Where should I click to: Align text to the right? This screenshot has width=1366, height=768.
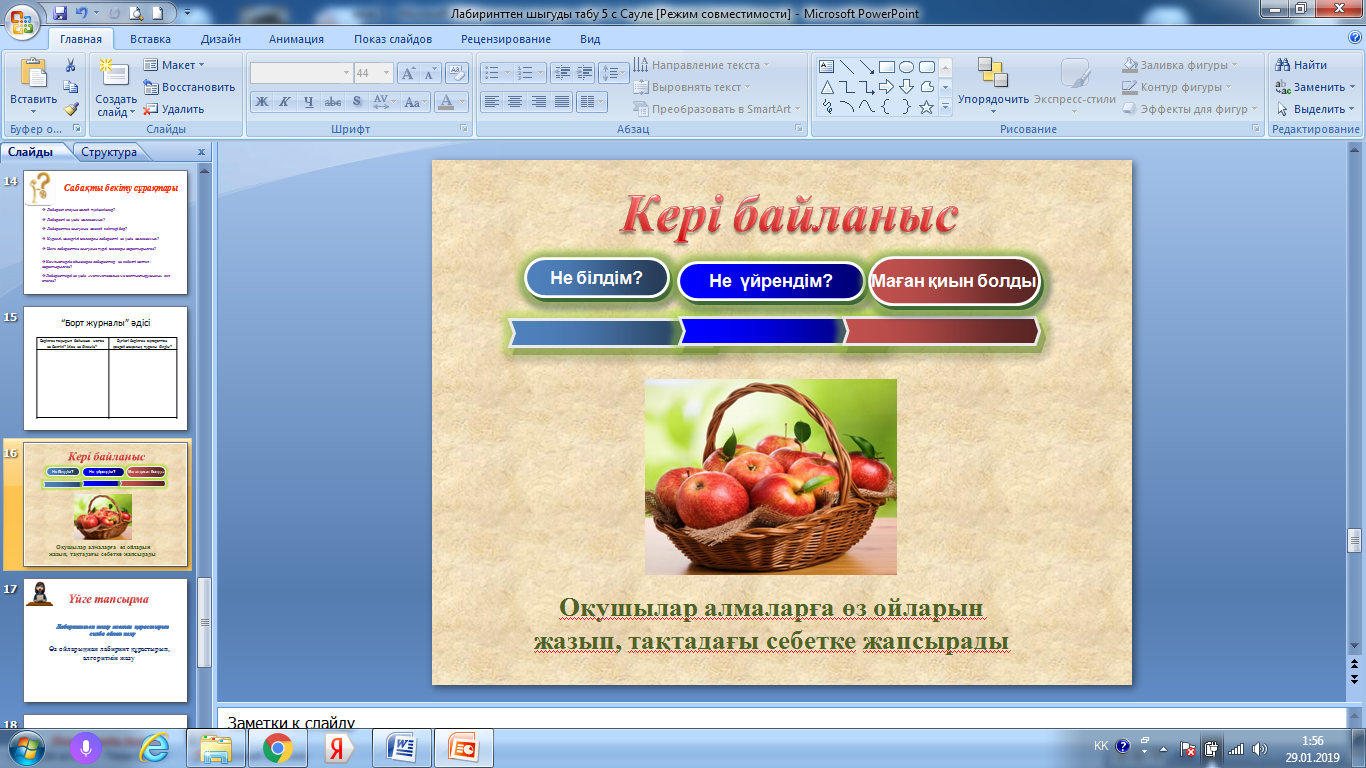(539, 102)
